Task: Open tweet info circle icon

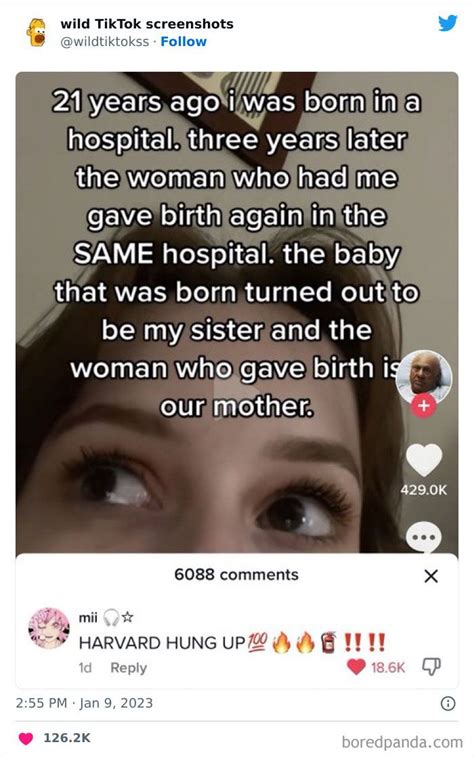Action: coord(448,703)
